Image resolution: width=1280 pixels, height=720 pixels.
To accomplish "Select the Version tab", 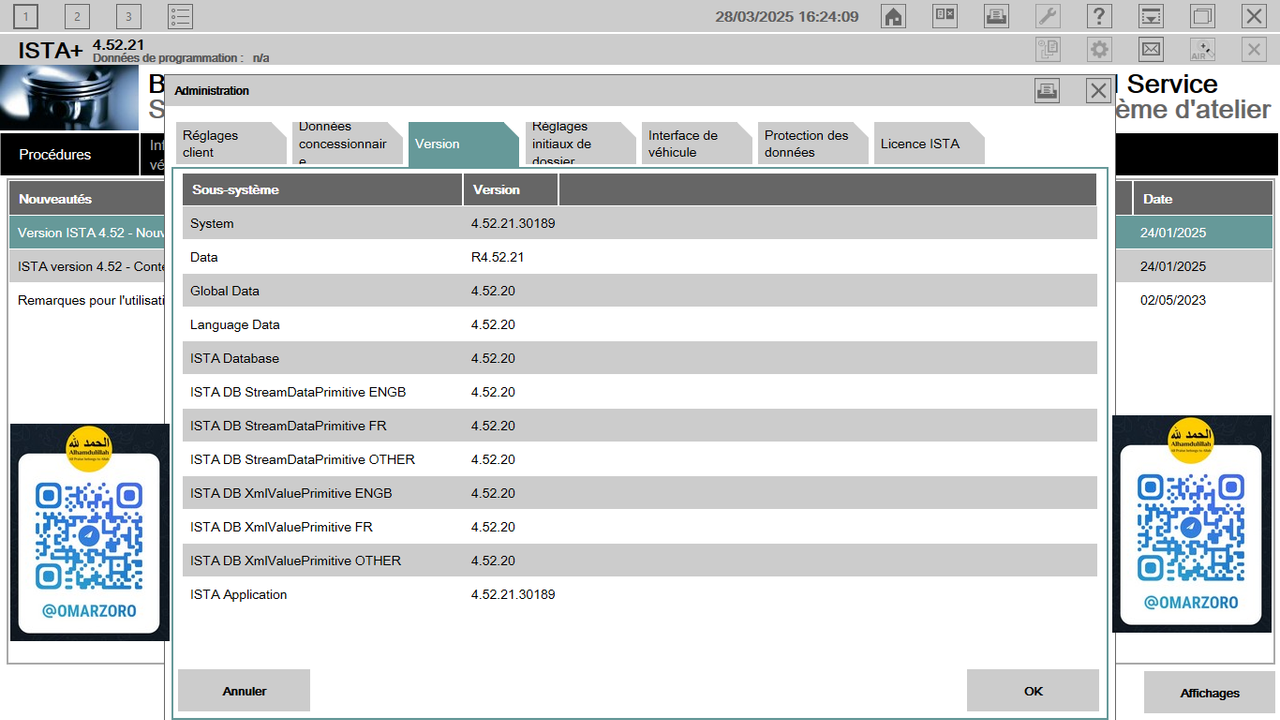I will (x=463, y=143).
